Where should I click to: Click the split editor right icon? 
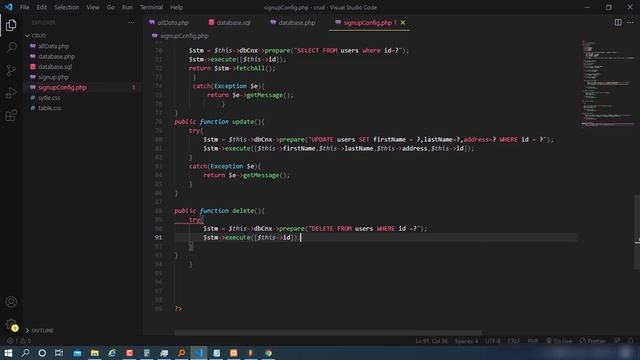pyautogui.click(x=618, y=22)
